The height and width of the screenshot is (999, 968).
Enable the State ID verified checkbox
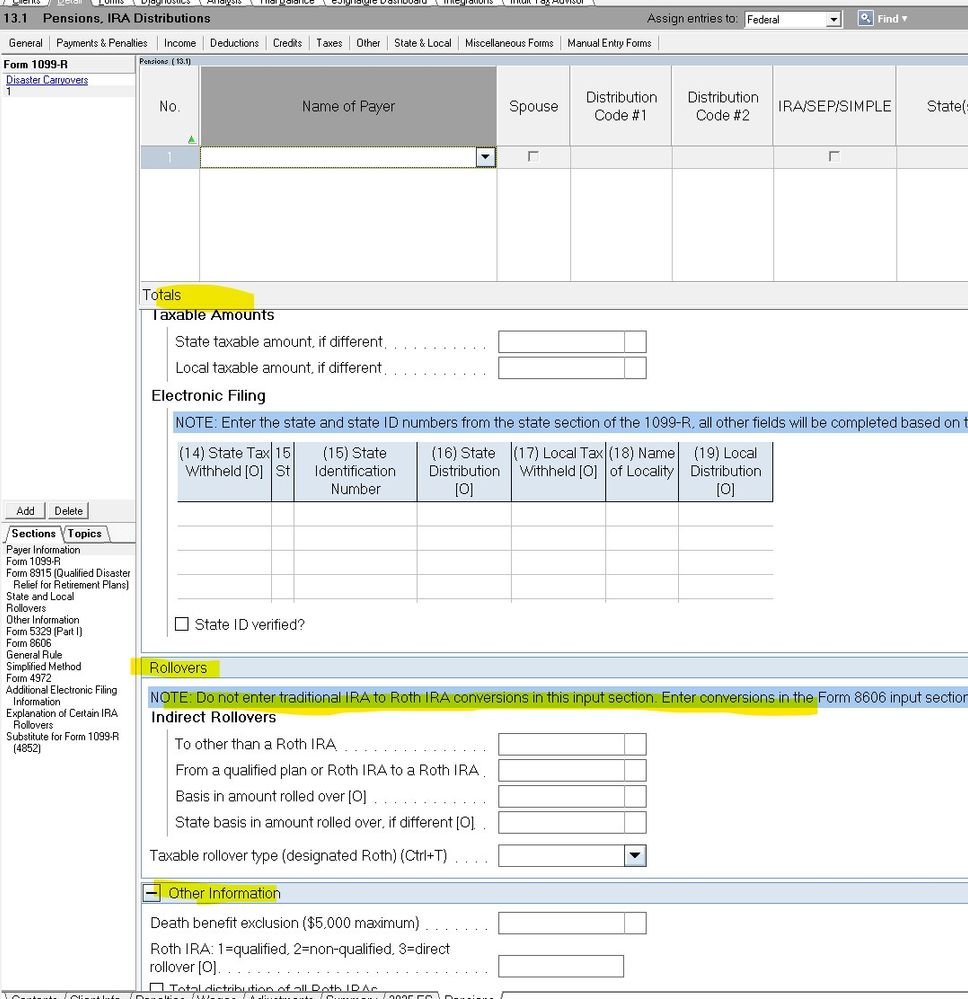click(x=182, y=624)
